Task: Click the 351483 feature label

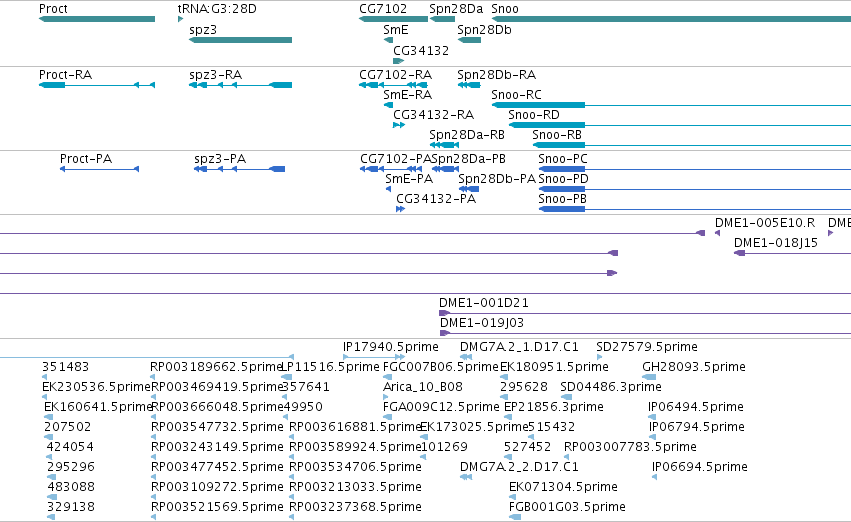Action: tap(65, 366)
